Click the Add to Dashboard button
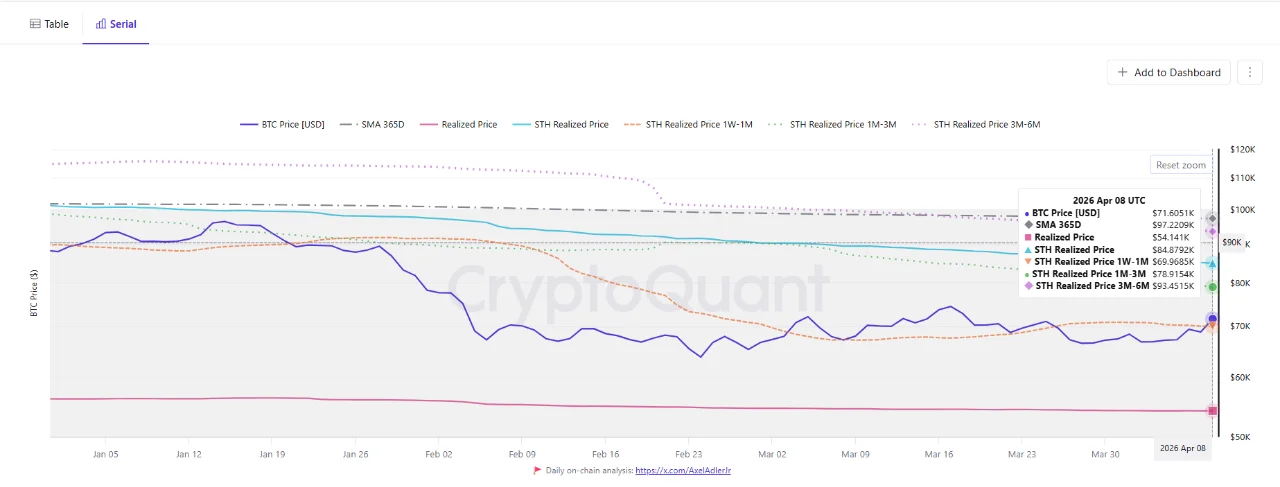The image size is (1280, 487). coord(1168,72)
